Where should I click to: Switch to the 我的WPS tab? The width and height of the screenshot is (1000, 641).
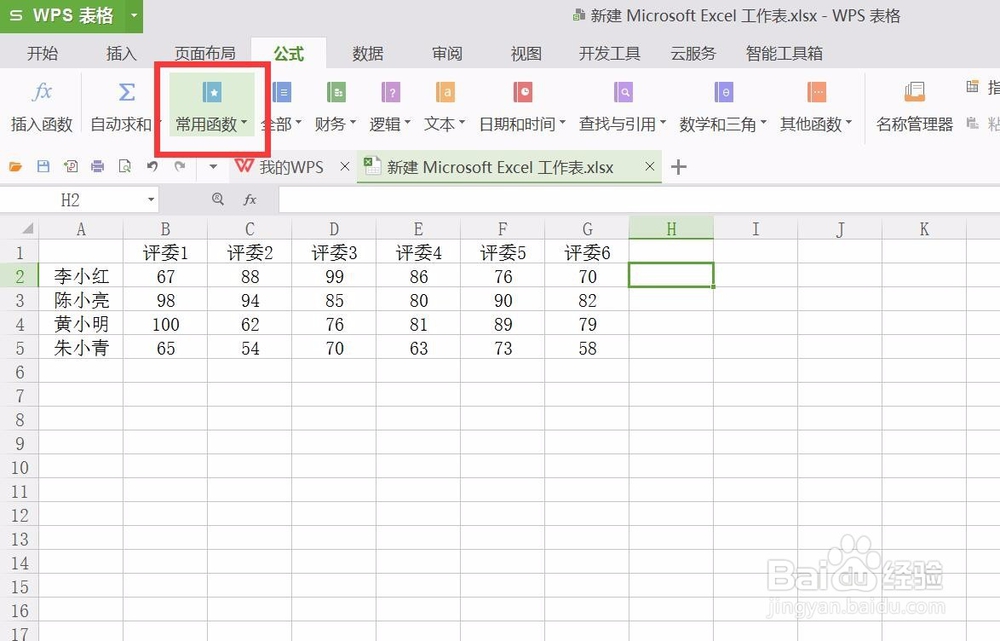point(288,167)
